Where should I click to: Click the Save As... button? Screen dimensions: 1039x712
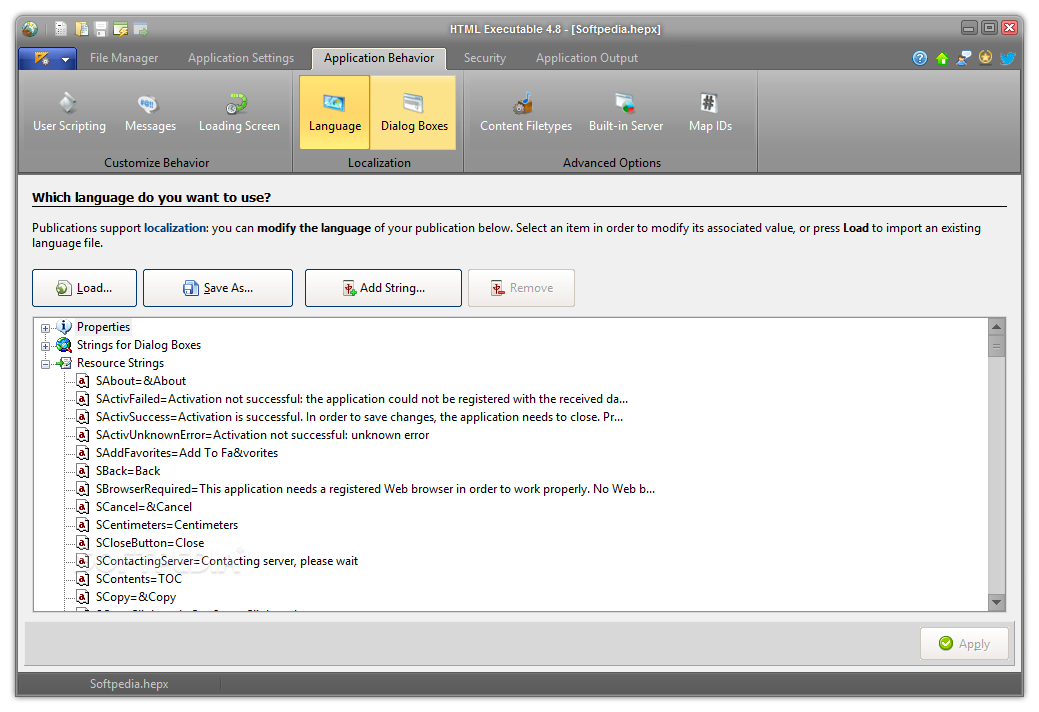[218, 288]
